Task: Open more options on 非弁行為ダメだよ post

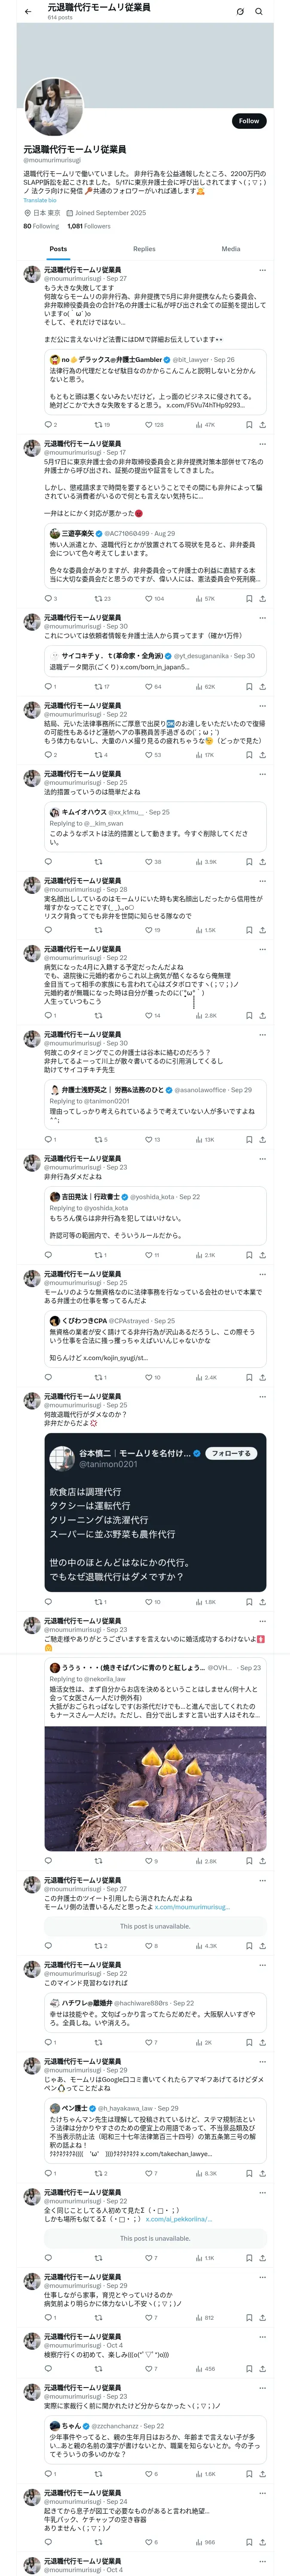Action: (262, 1158)
